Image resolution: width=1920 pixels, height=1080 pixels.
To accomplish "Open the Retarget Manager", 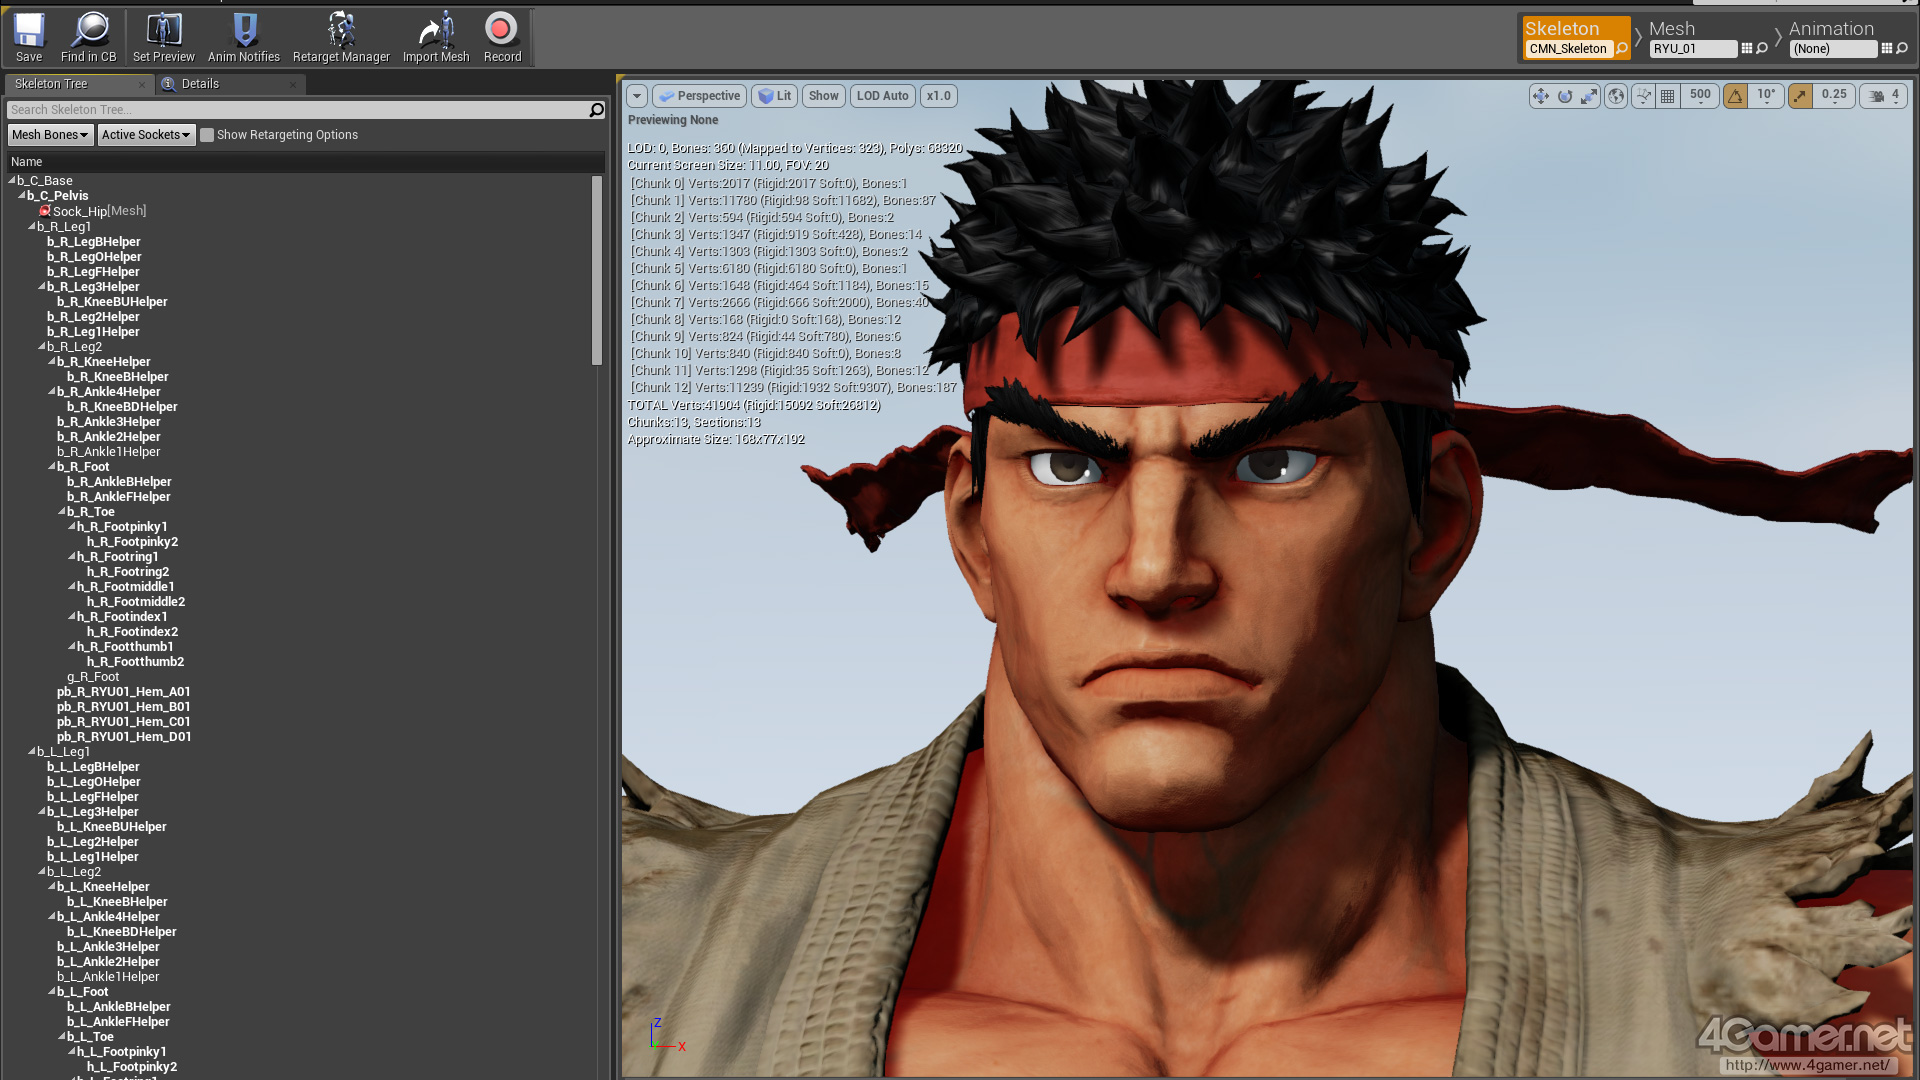I will tap(341, 37).
